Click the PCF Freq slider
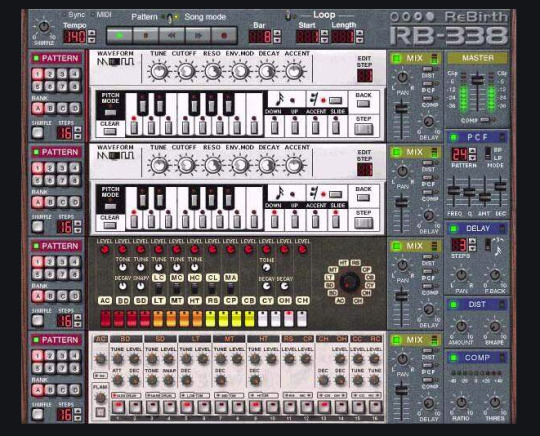540x436 pixels. point(454,190)
